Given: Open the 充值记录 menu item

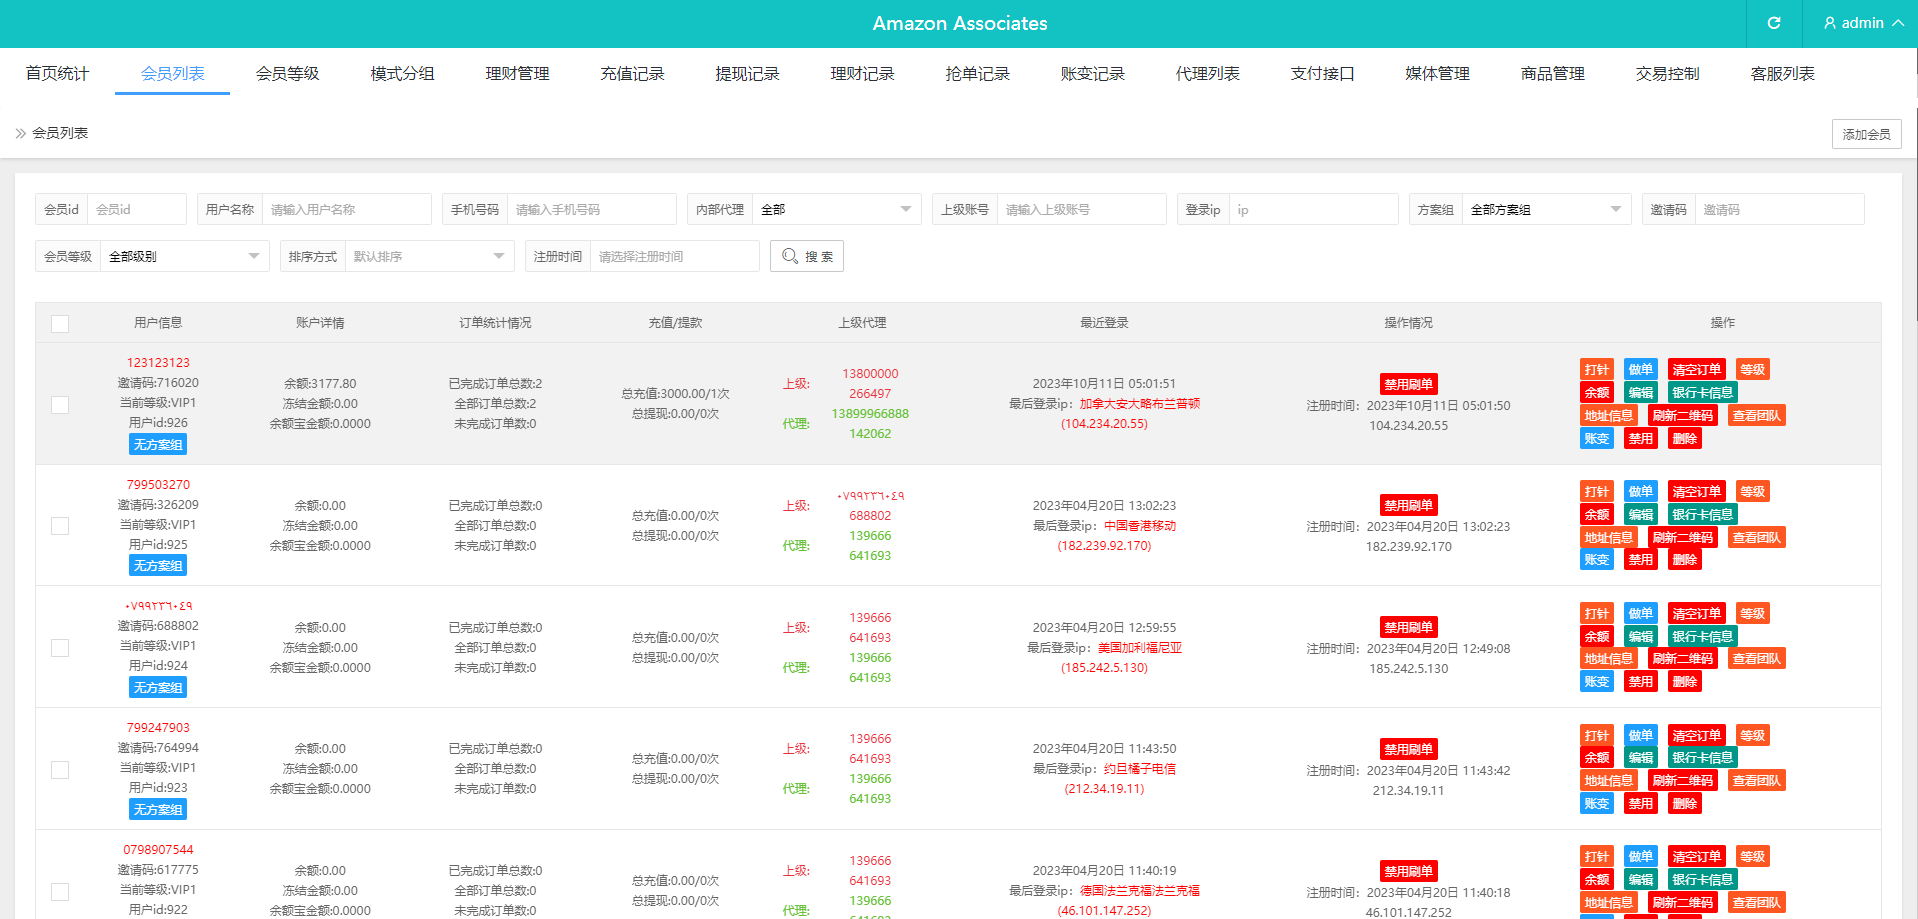Looking at the screenshot, I should tap(632, 72).
